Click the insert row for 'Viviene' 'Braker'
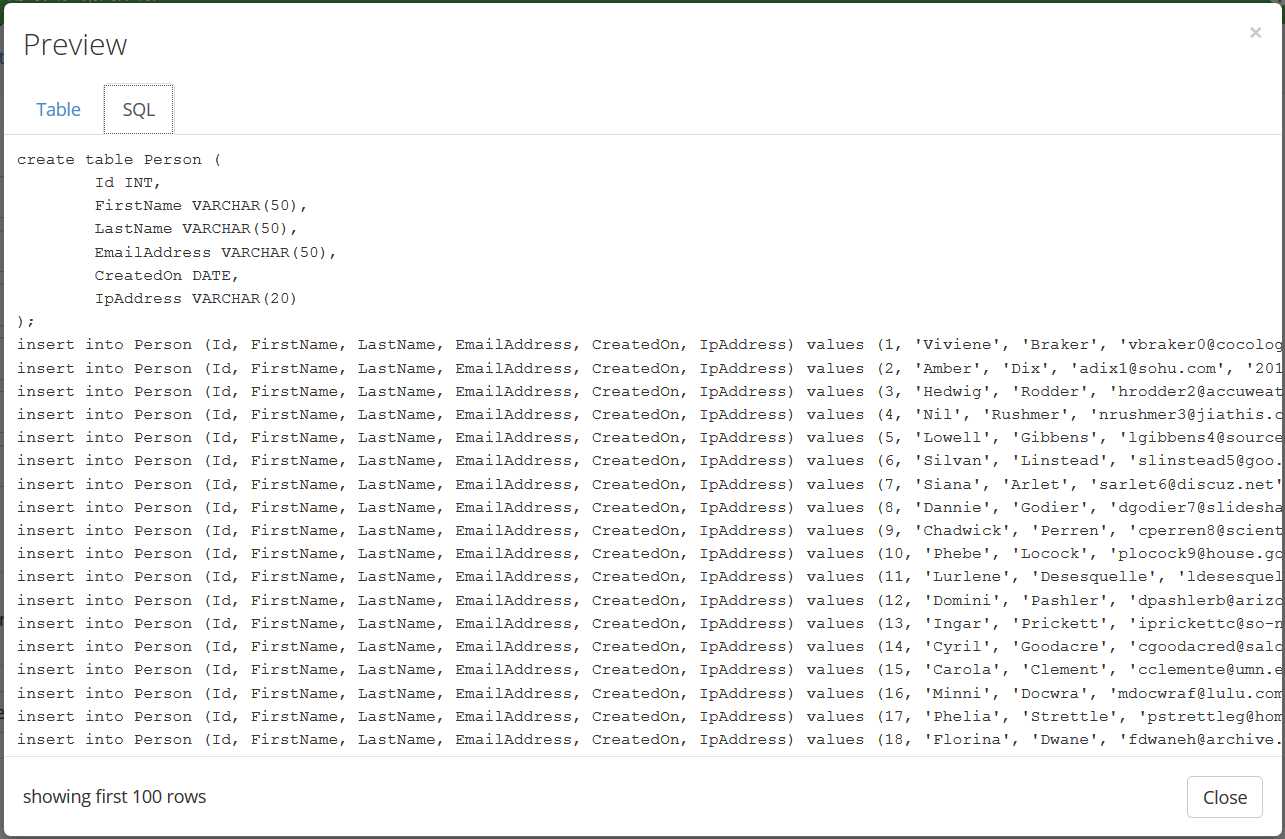 click(650, 345)
